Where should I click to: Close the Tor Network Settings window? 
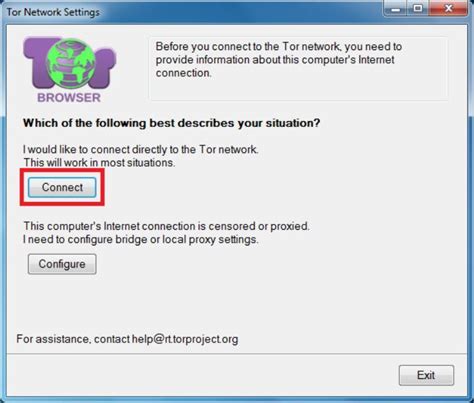448,9
